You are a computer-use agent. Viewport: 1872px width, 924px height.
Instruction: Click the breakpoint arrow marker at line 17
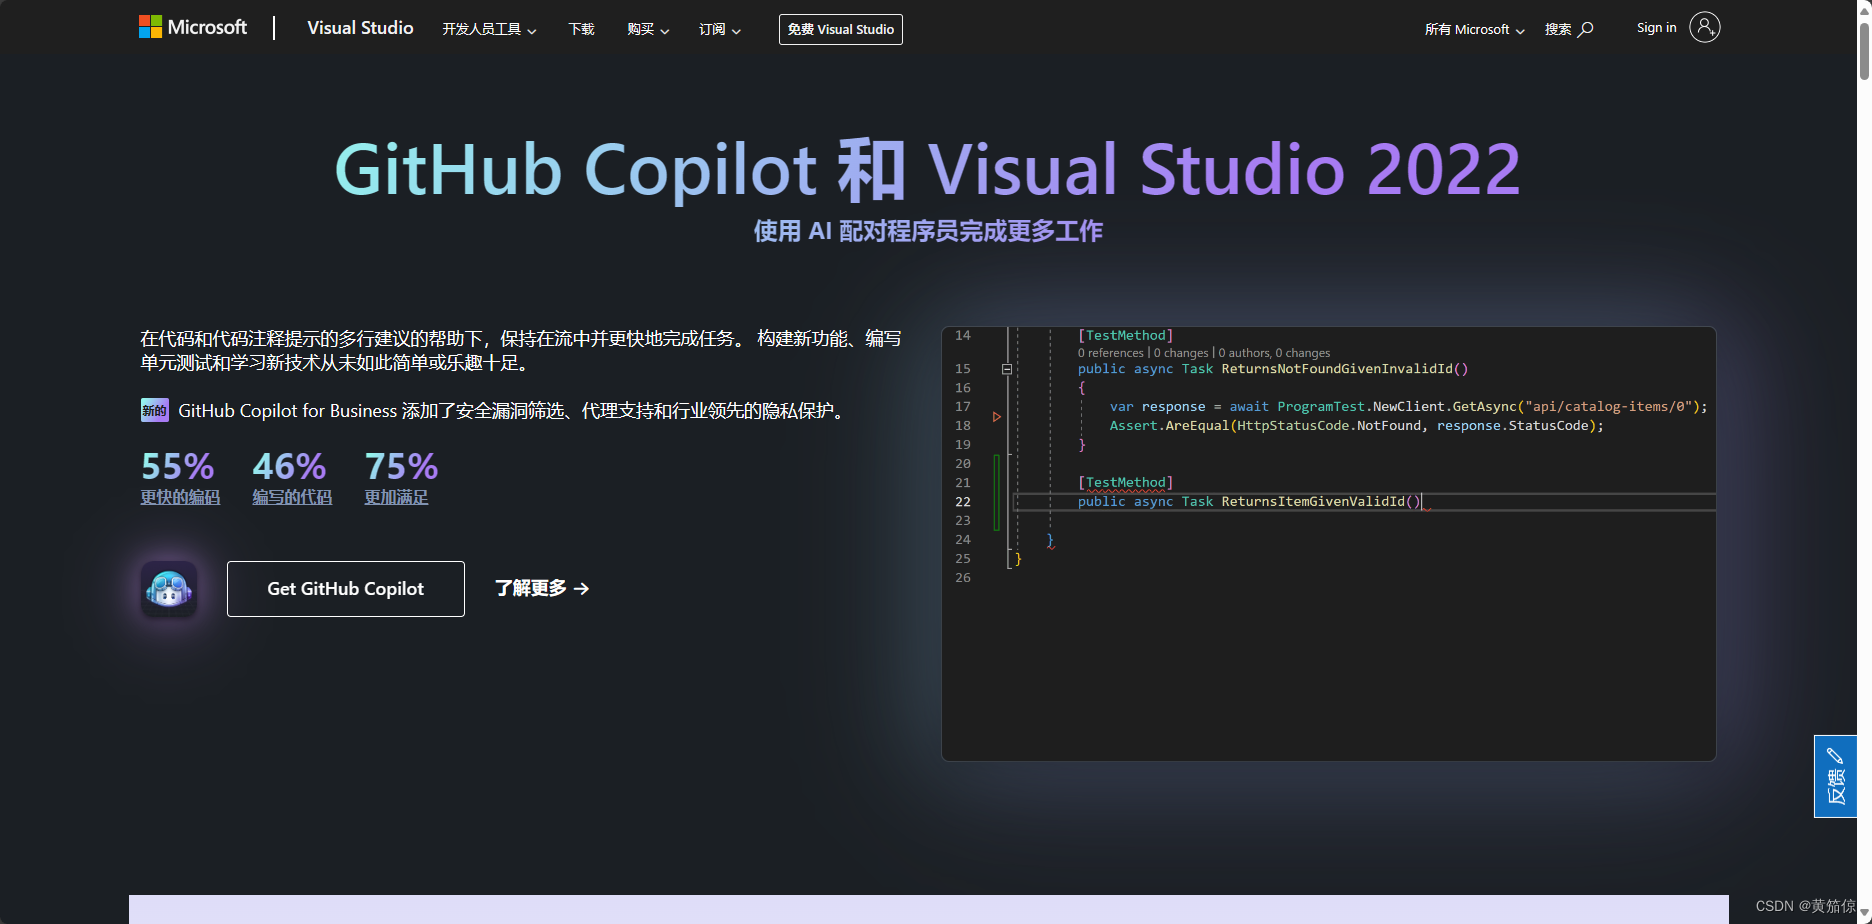997,416
